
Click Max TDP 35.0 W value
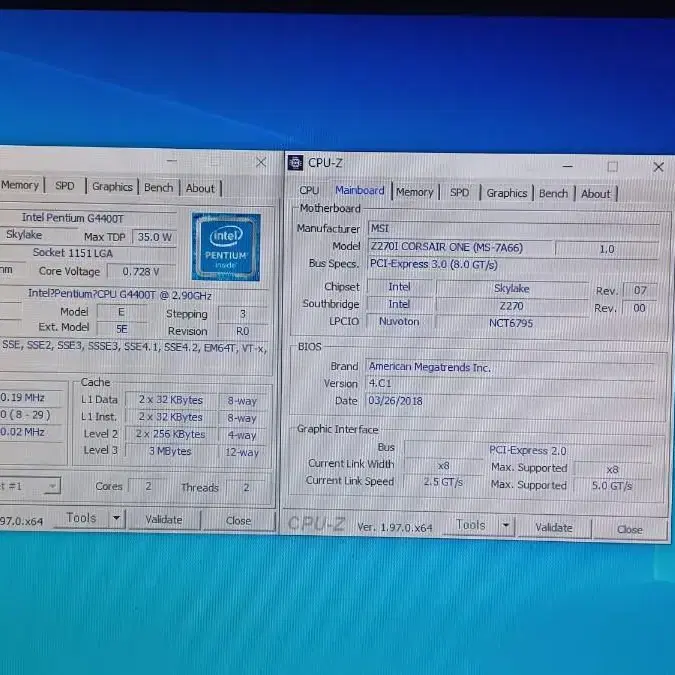(155, 237)
